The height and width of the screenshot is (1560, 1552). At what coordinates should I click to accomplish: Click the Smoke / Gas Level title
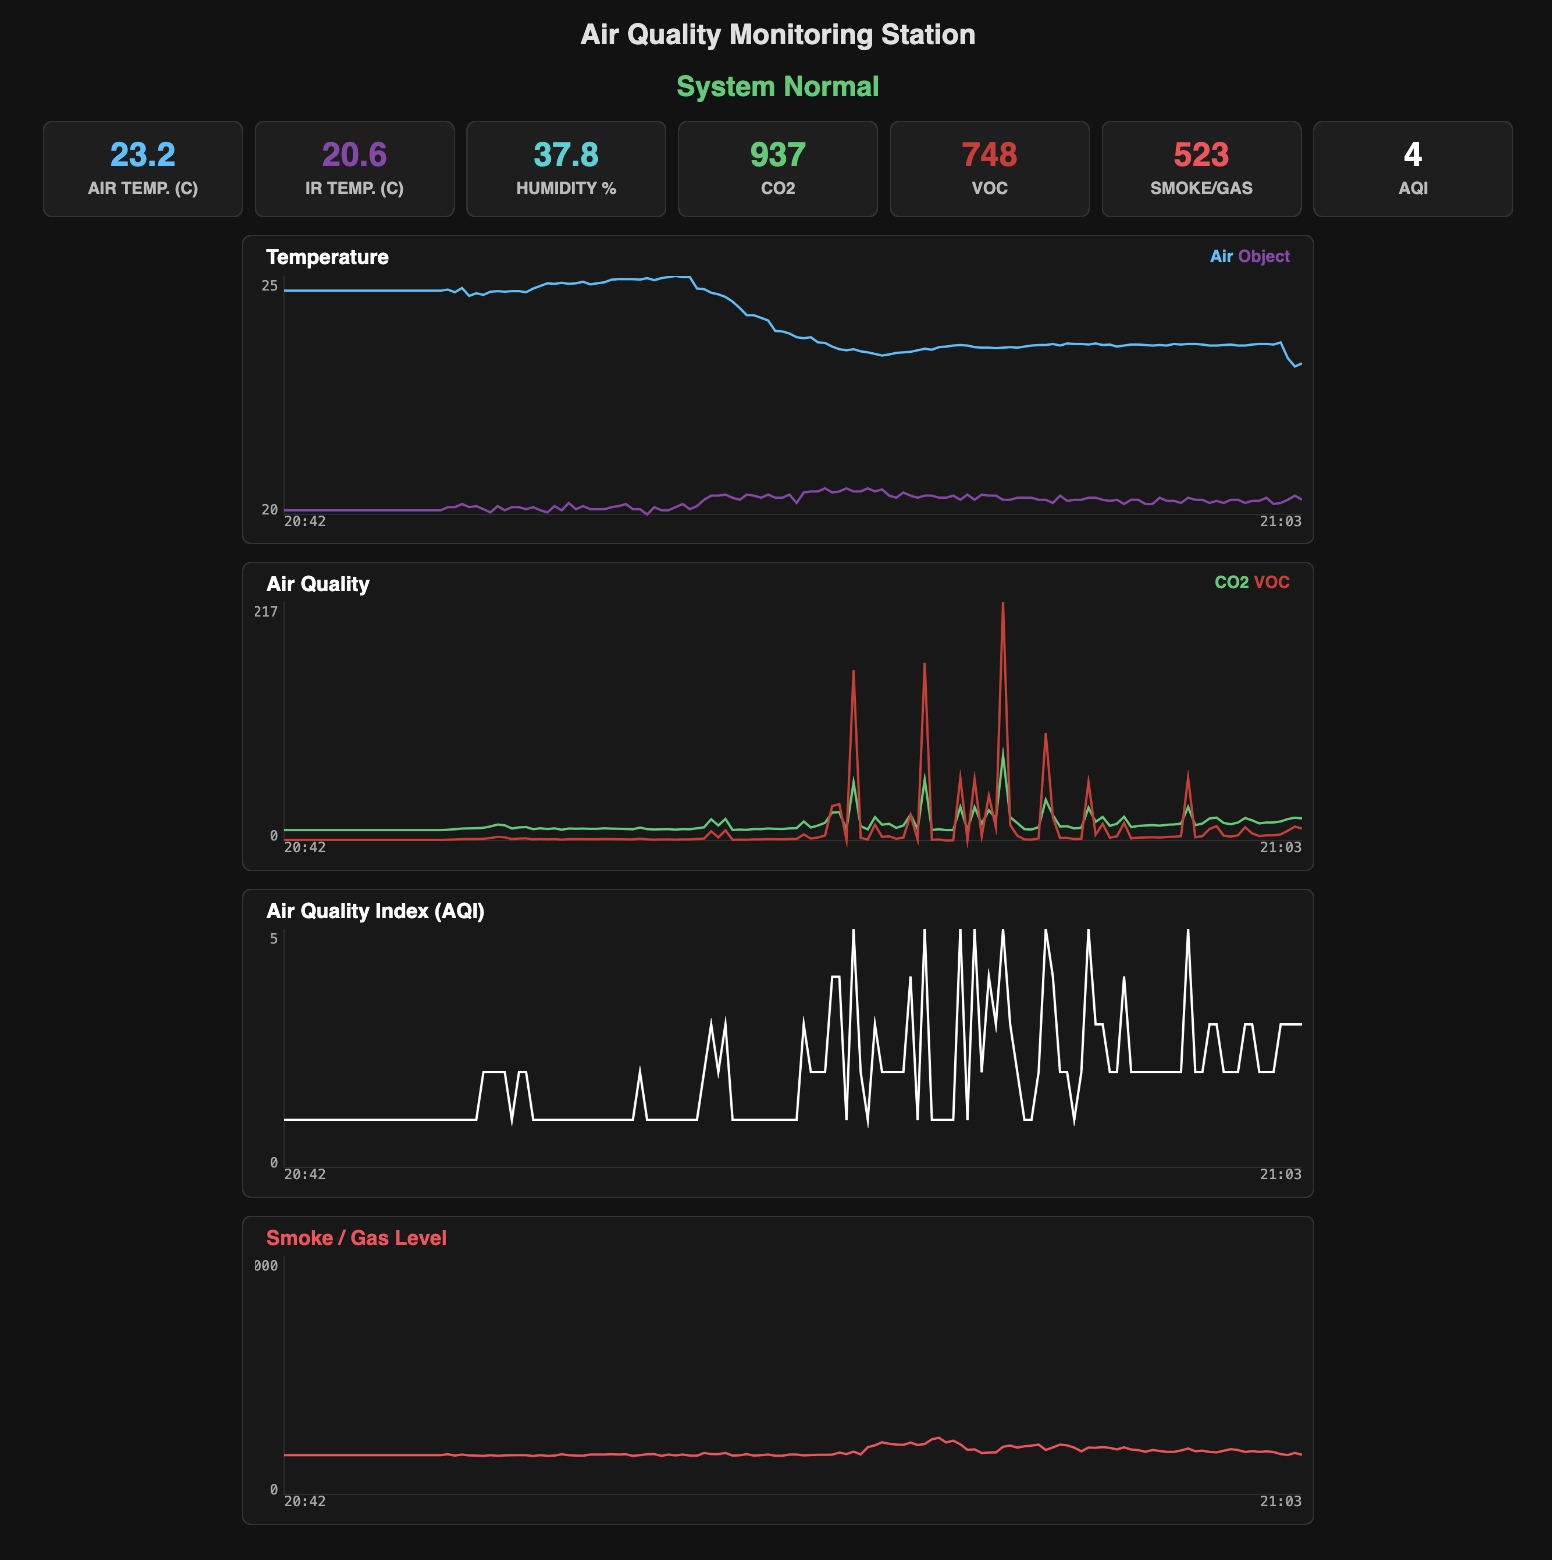(356, 1238)
